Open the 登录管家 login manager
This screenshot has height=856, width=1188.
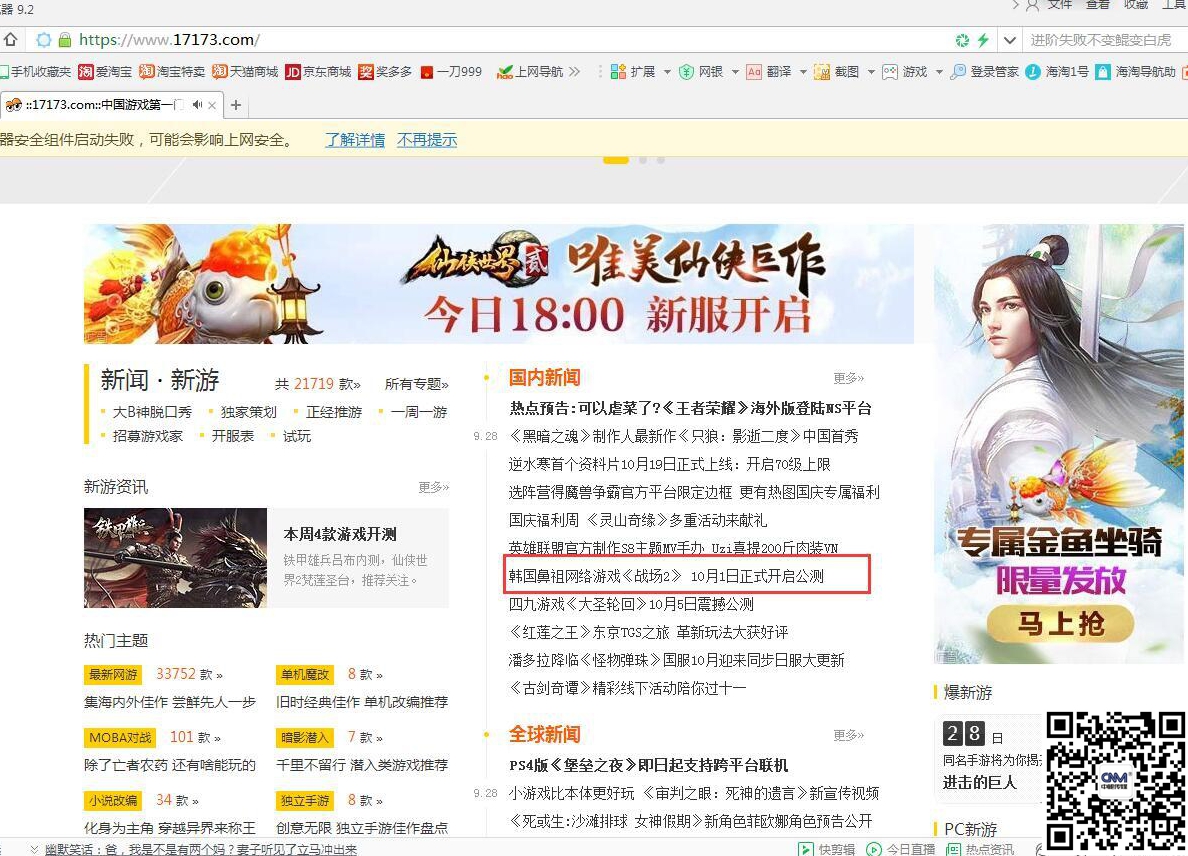pyautogui.click(x=984, y=71)
